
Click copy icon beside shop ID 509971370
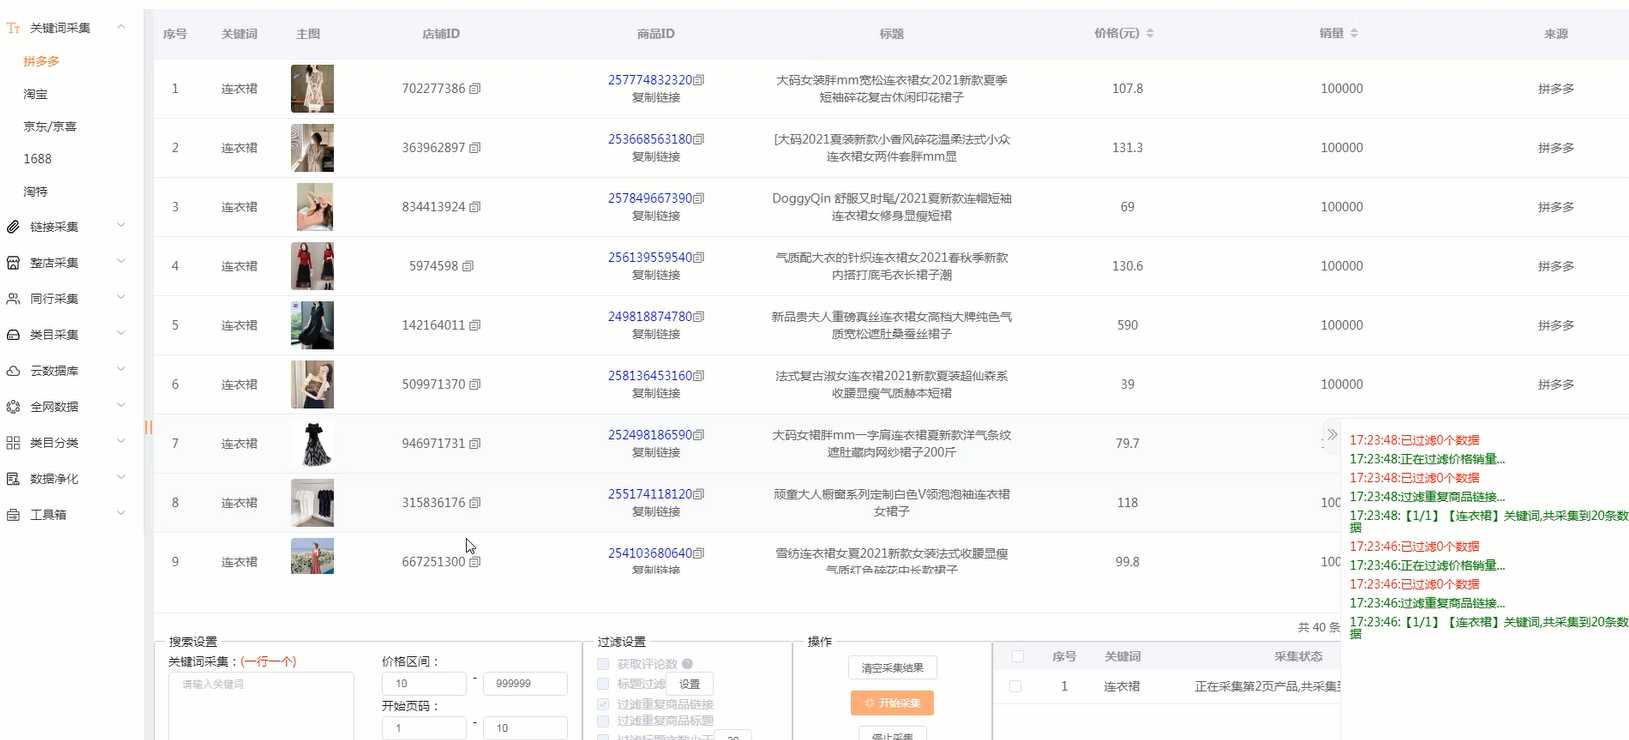point(475,384)
